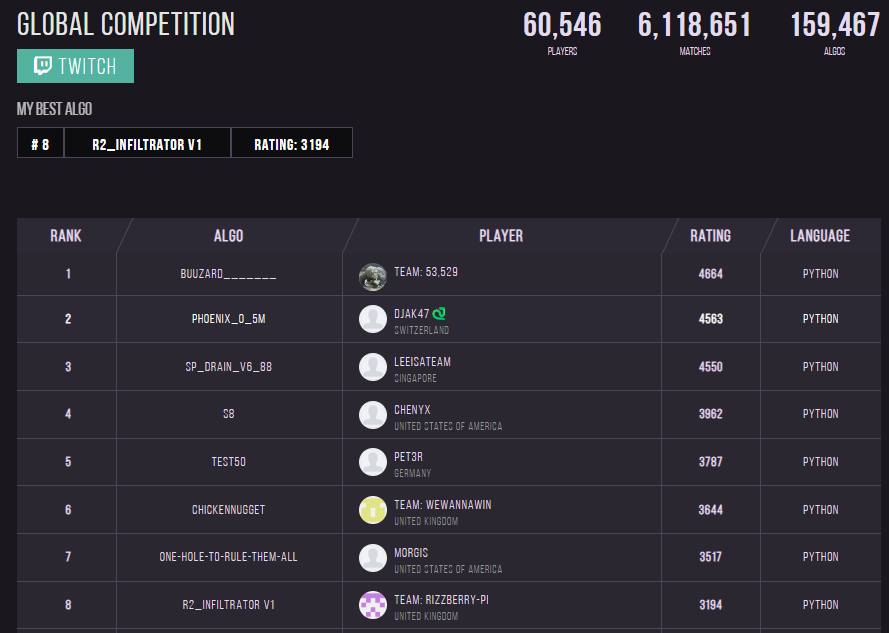
Task: Click the ONE-HOLE-TO-RULE-THEM-ALL algo name
Action: [x=228, y=557]
